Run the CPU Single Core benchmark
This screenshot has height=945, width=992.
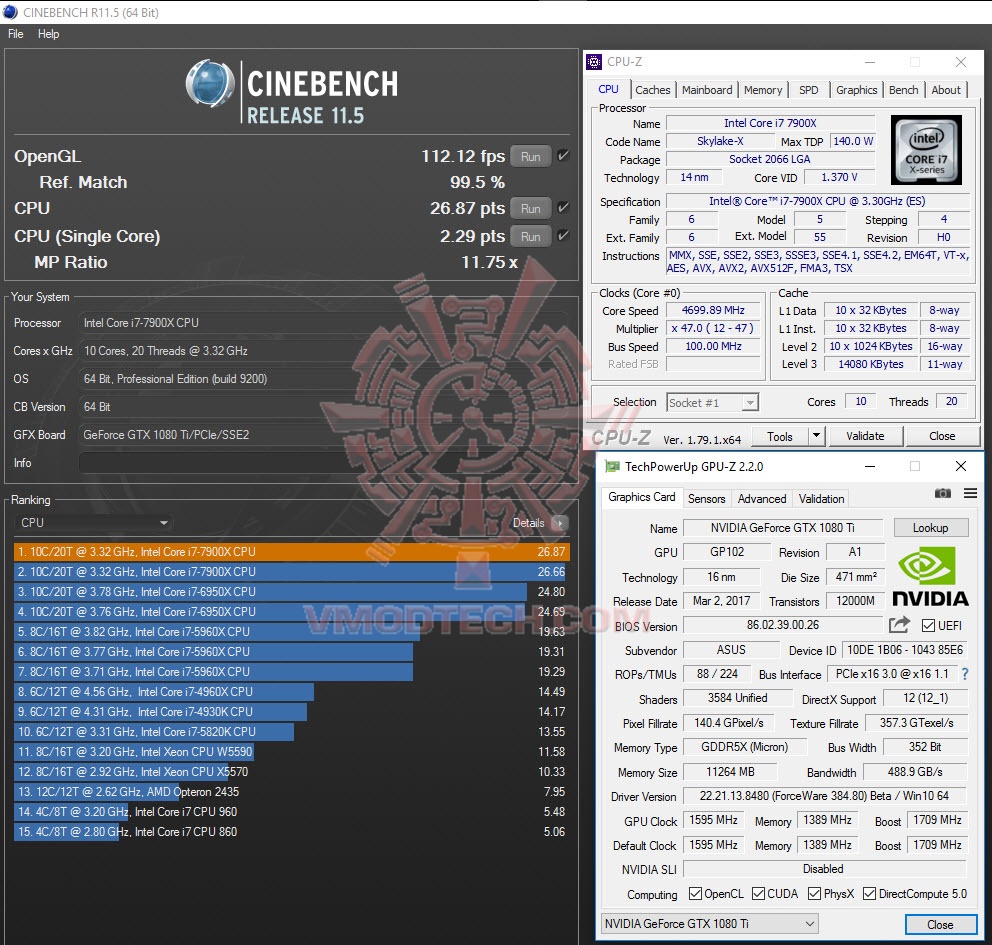(530, 237)
